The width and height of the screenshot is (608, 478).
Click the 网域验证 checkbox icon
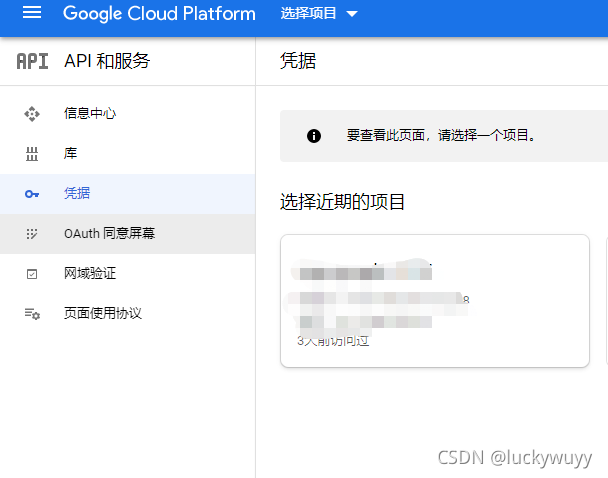tap(32, 274)
